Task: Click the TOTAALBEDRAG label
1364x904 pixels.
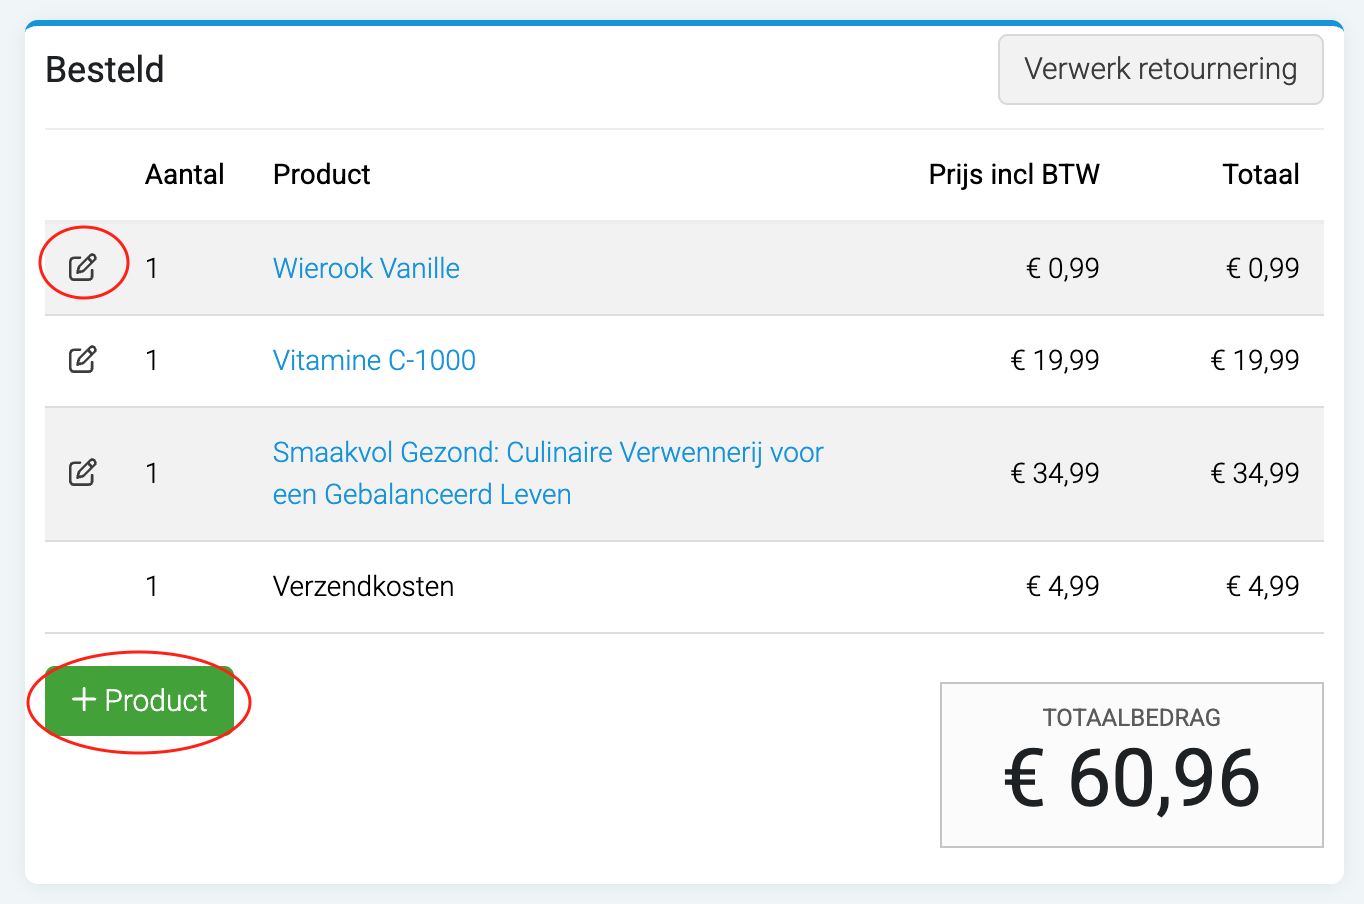Action: click(1131, 717)
